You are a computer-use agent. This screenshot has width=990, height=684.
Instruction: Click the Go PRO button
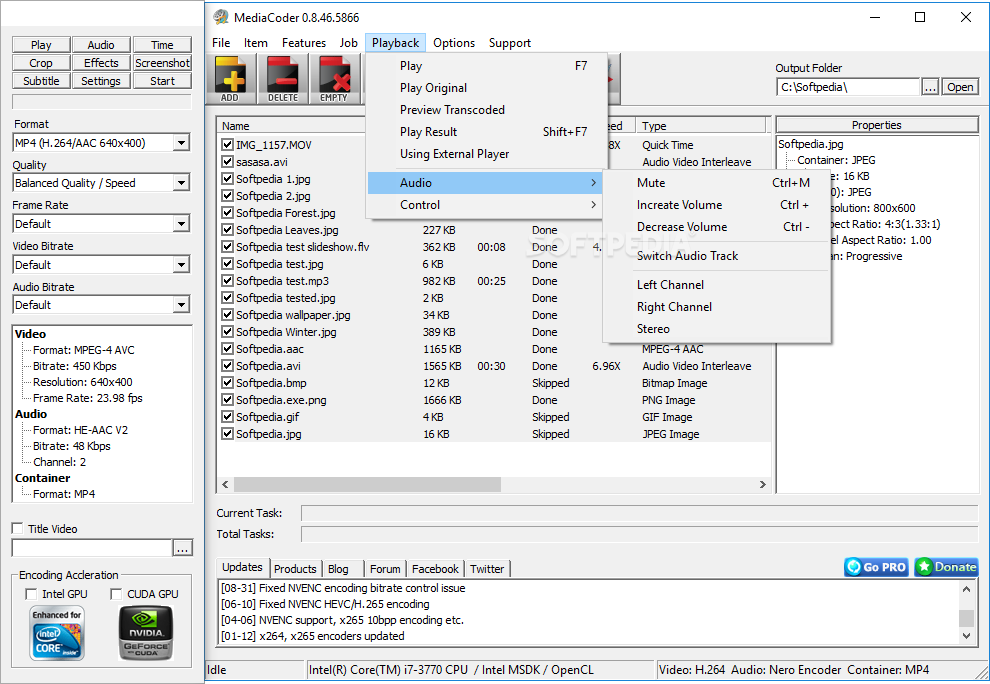pyautogui.click(x=876, y=567)
